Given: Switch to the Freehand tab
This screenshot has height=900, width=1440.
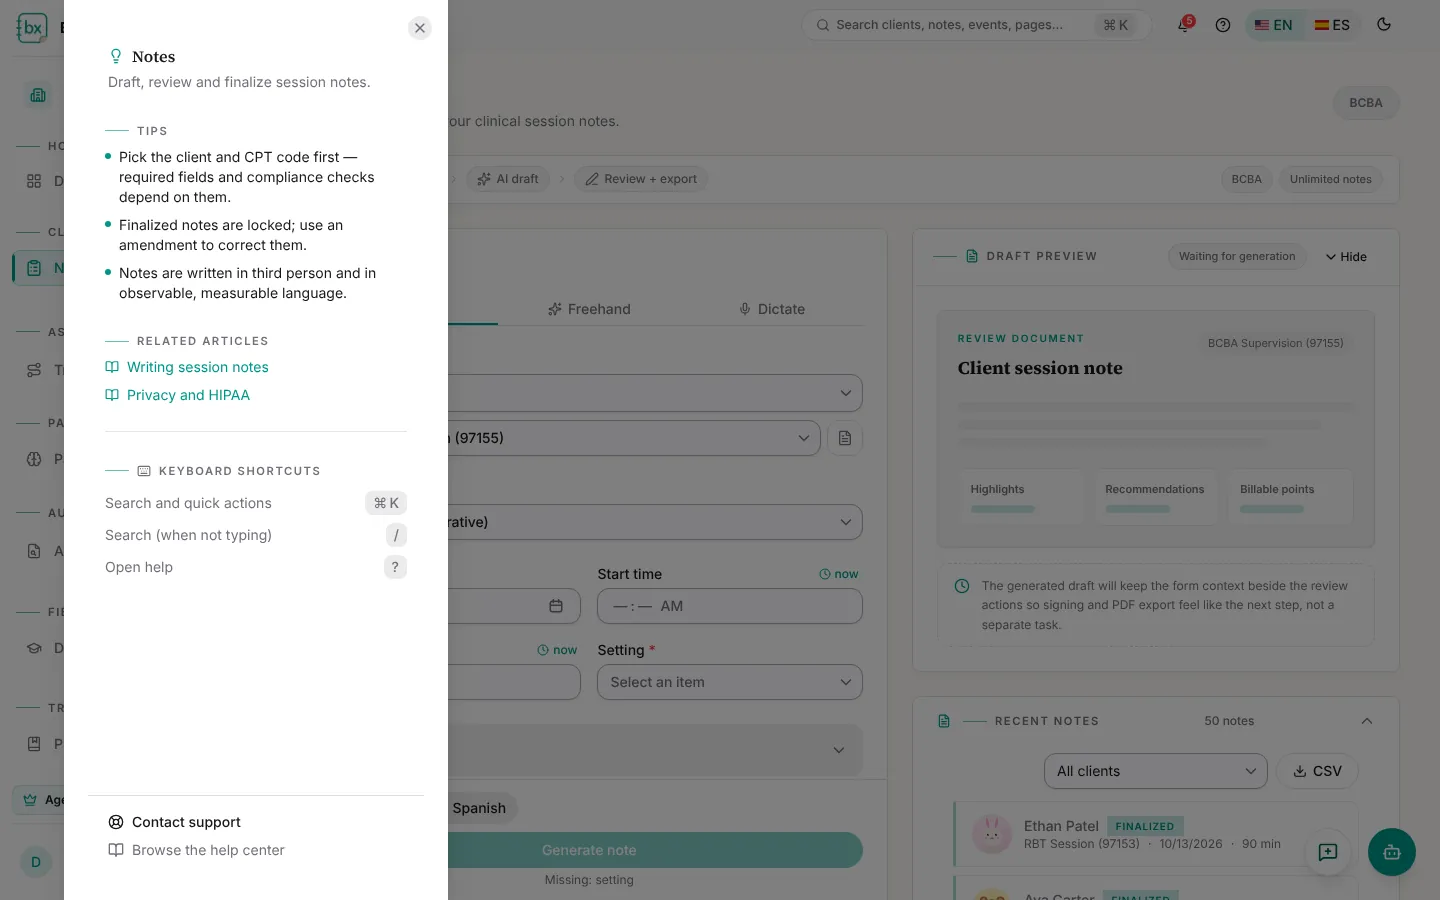Looking at the screenshot, I should 590,309.
